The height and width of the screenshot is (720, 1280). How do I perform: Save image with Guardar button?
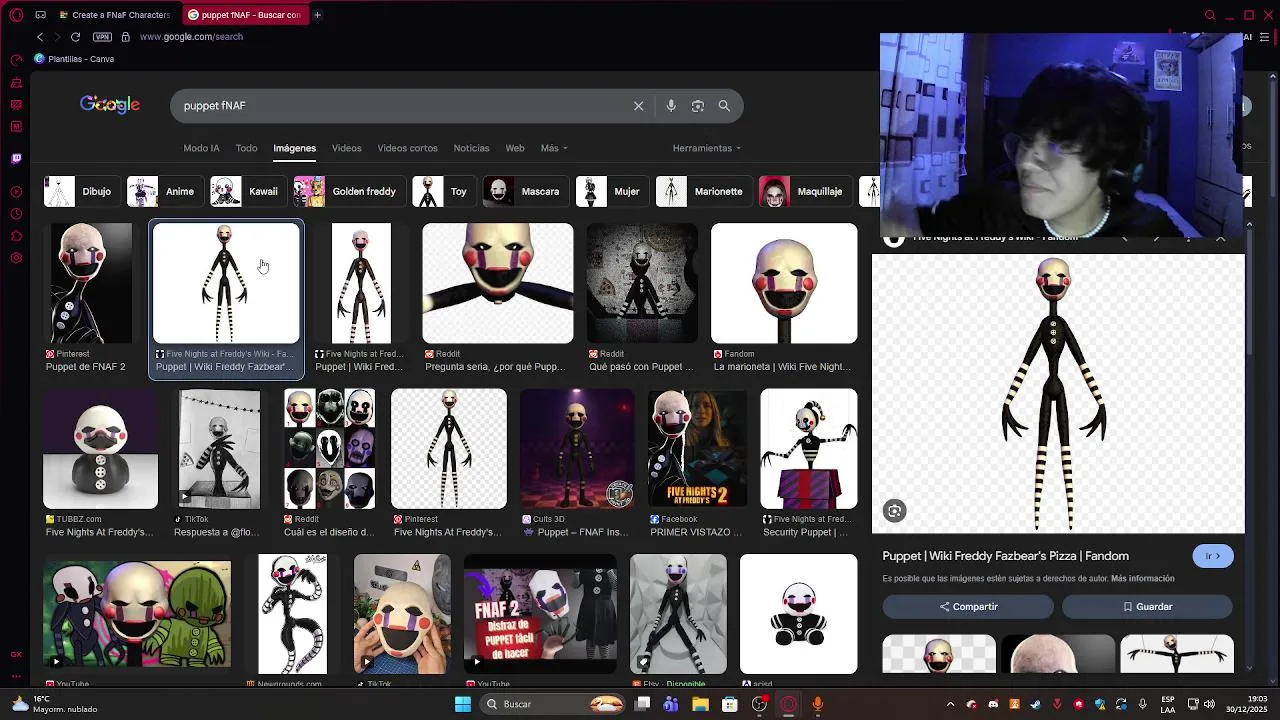tap(1147, 607)
